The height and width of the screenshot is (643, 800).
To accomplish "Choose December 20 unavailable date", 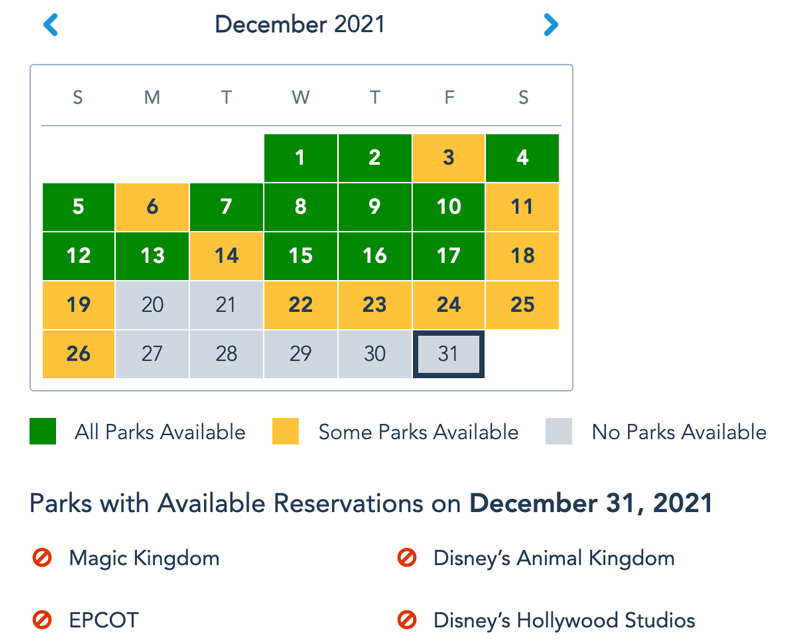I will (x=152, y=305).
